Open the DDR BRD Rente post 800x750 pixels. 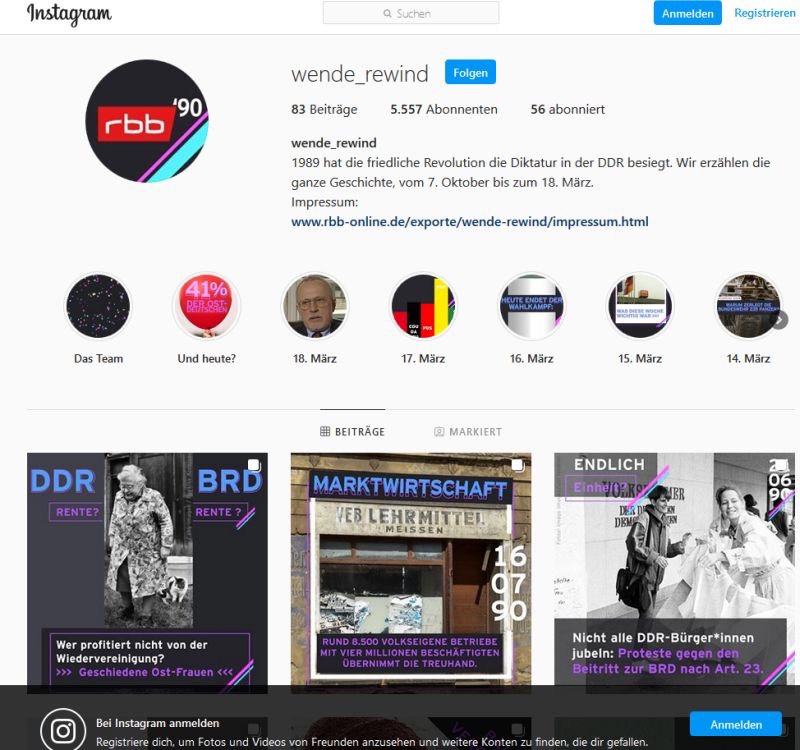tap(147, 573)
